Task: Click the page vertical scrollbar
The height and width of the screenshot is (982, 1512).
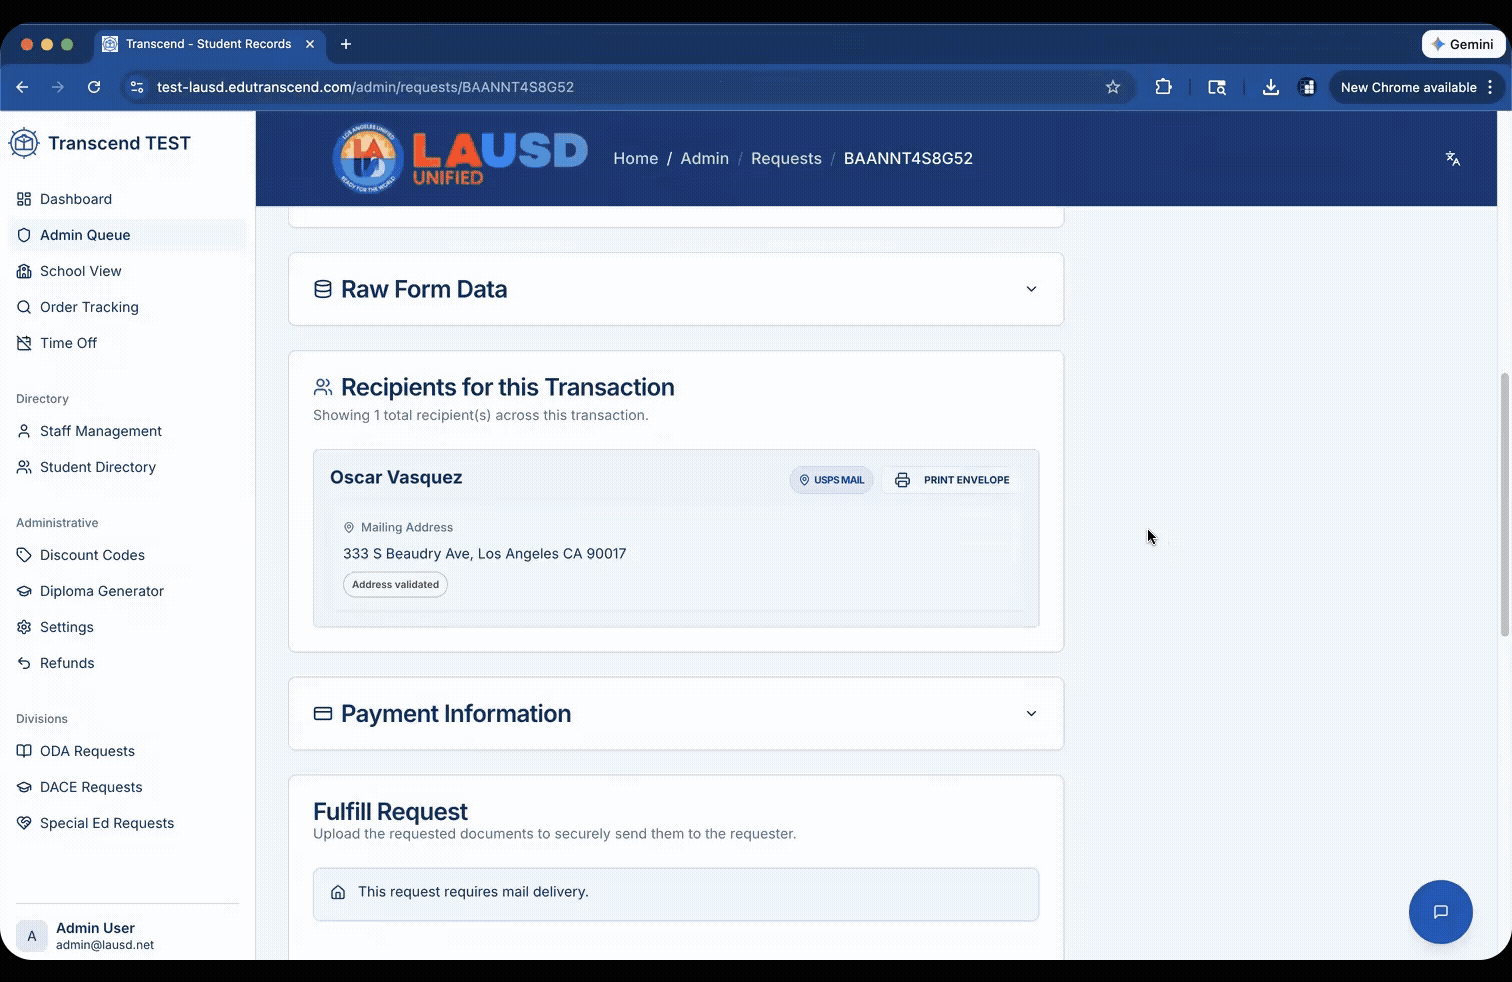Action: (1504, 505)
